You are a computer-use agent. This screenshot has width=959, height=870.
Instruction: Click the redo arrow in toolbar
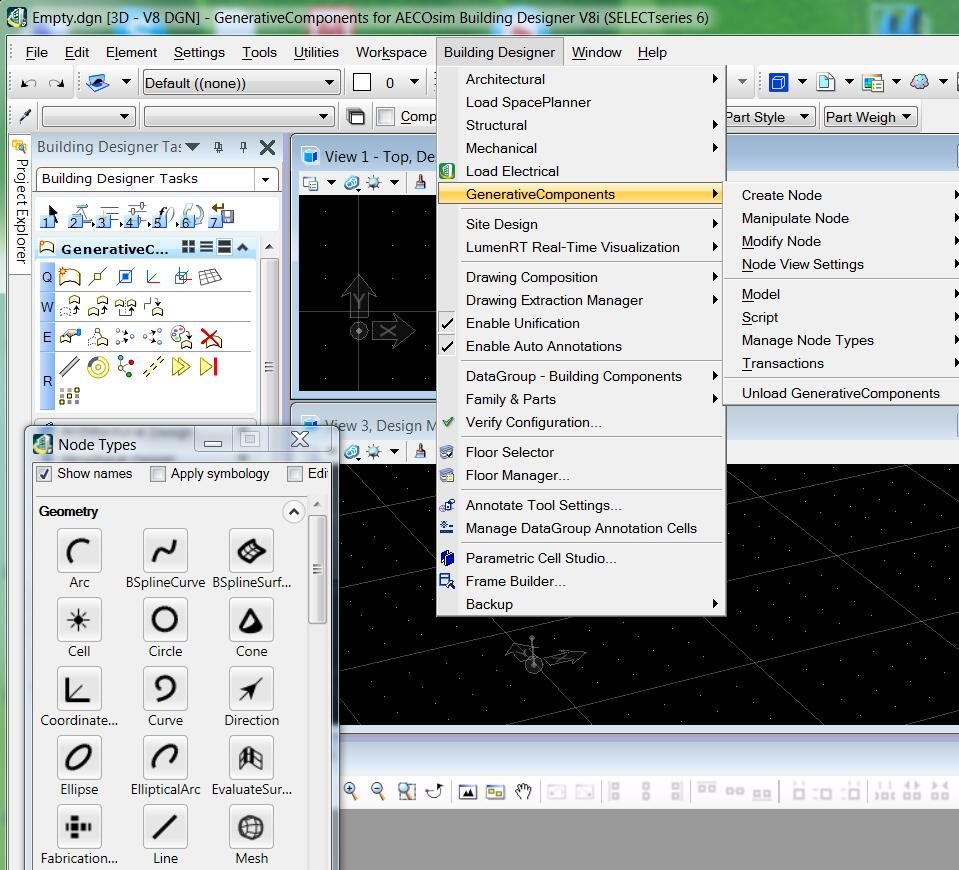click(x=56, y=83)
